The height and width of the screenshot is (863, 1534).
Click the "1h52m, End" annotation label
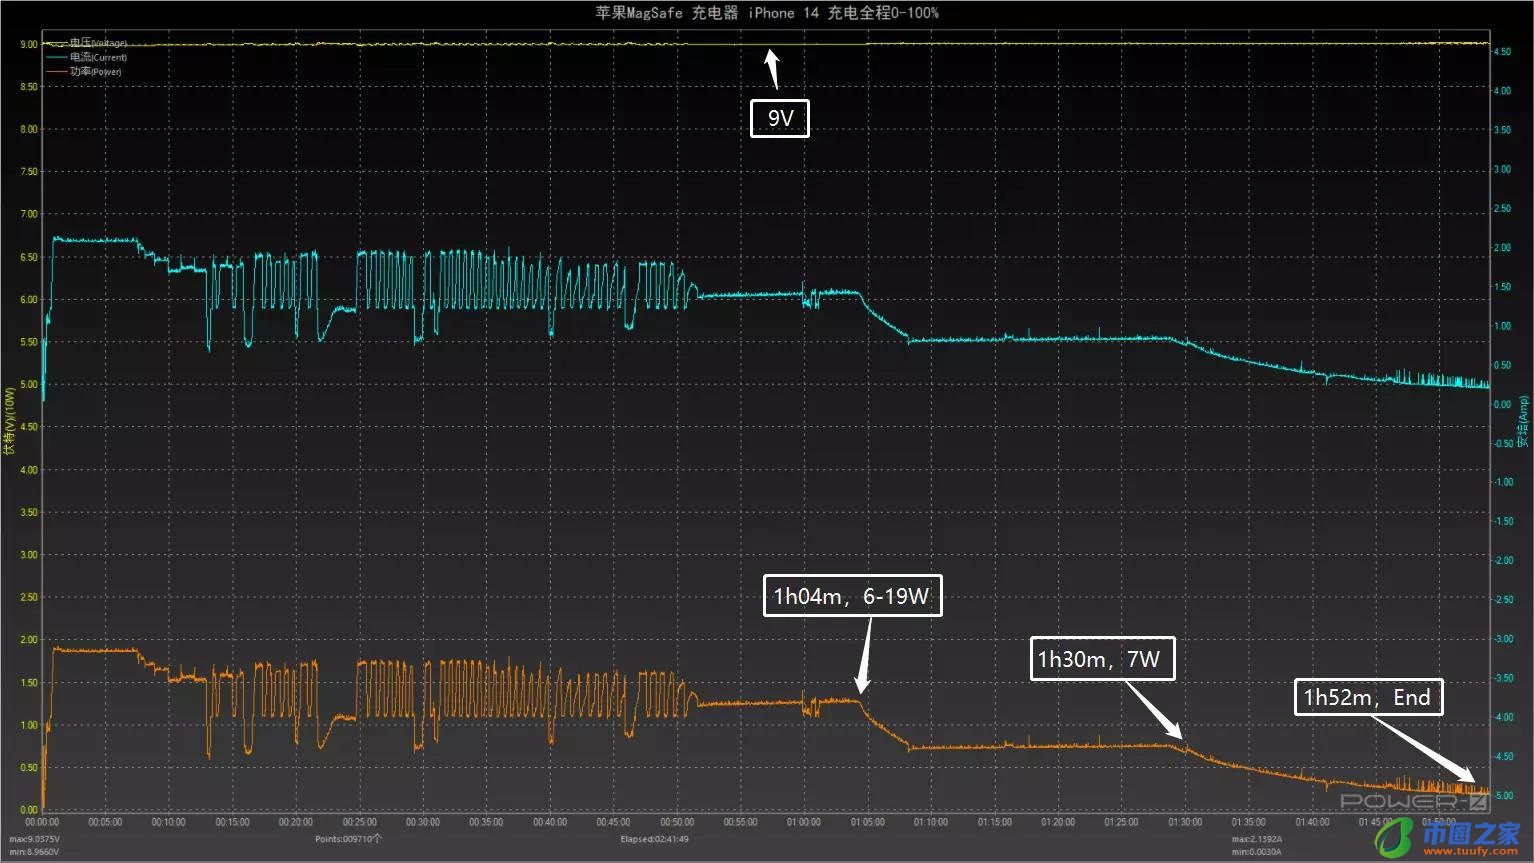tap(1368, 697)
